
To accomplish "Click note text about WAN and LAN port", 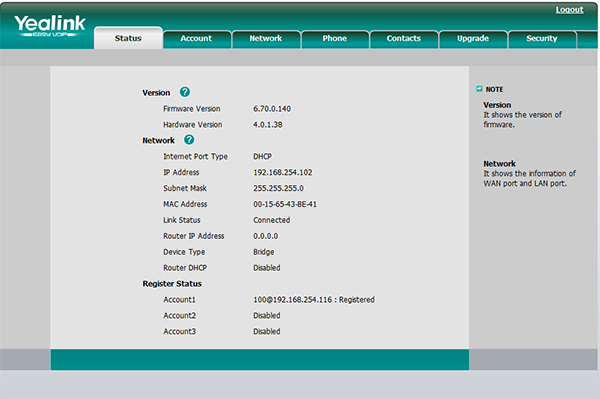I will pos(530,179).
